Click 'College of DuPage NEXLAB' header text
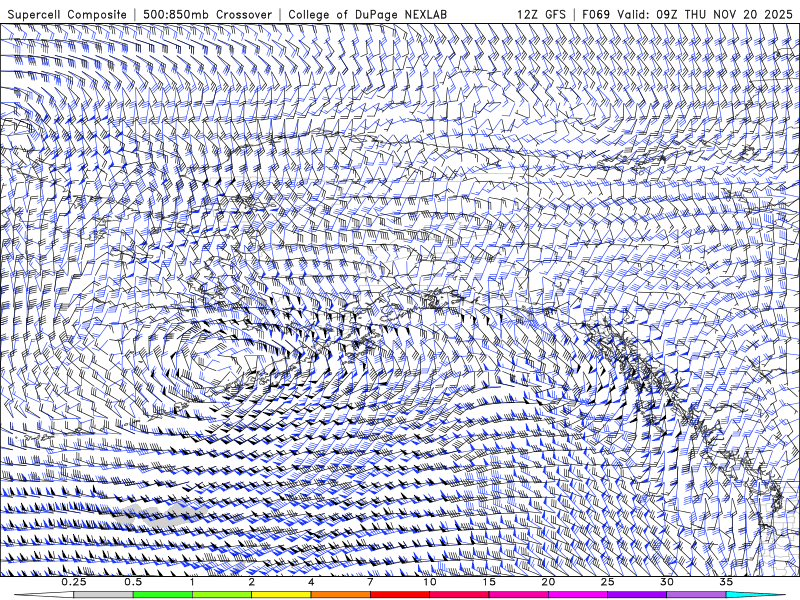800x600 pixels. tap(367, 15)
